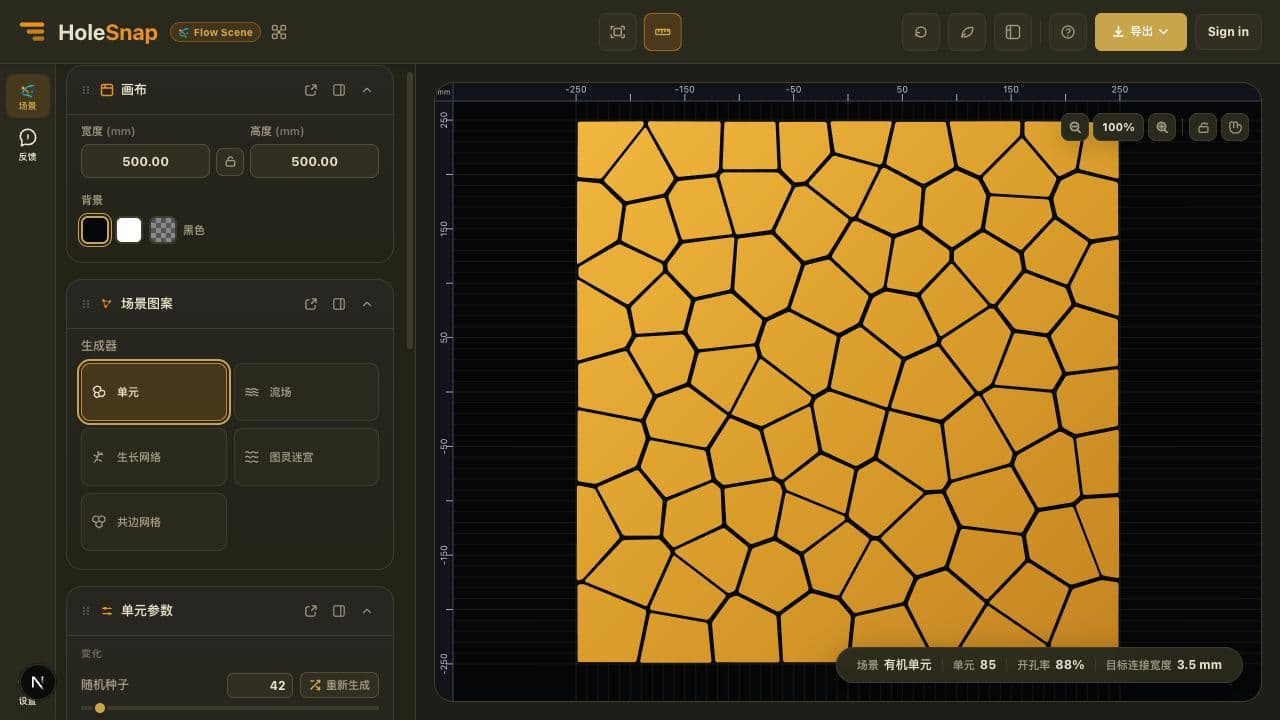Image resolution: width=1280 pixels, height=720 pixels.
Task: Click the reset/undo circular arrow icon
Action: [x=921, y=32]
